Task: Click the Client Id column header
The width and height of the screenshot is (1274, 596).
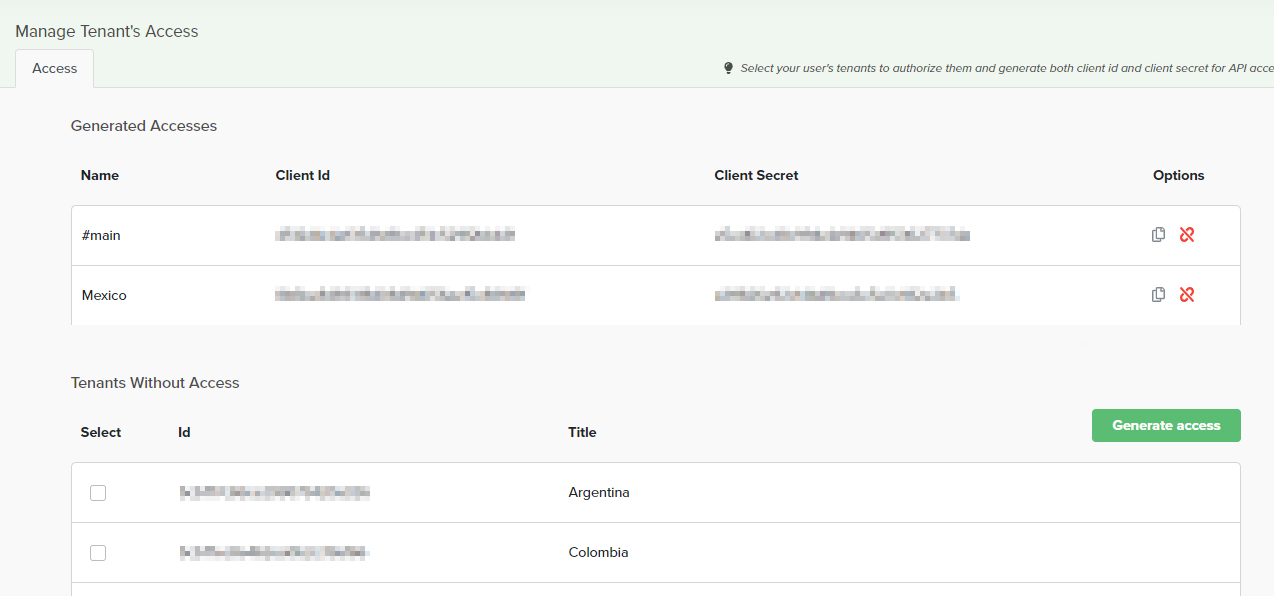Action: 303,175
